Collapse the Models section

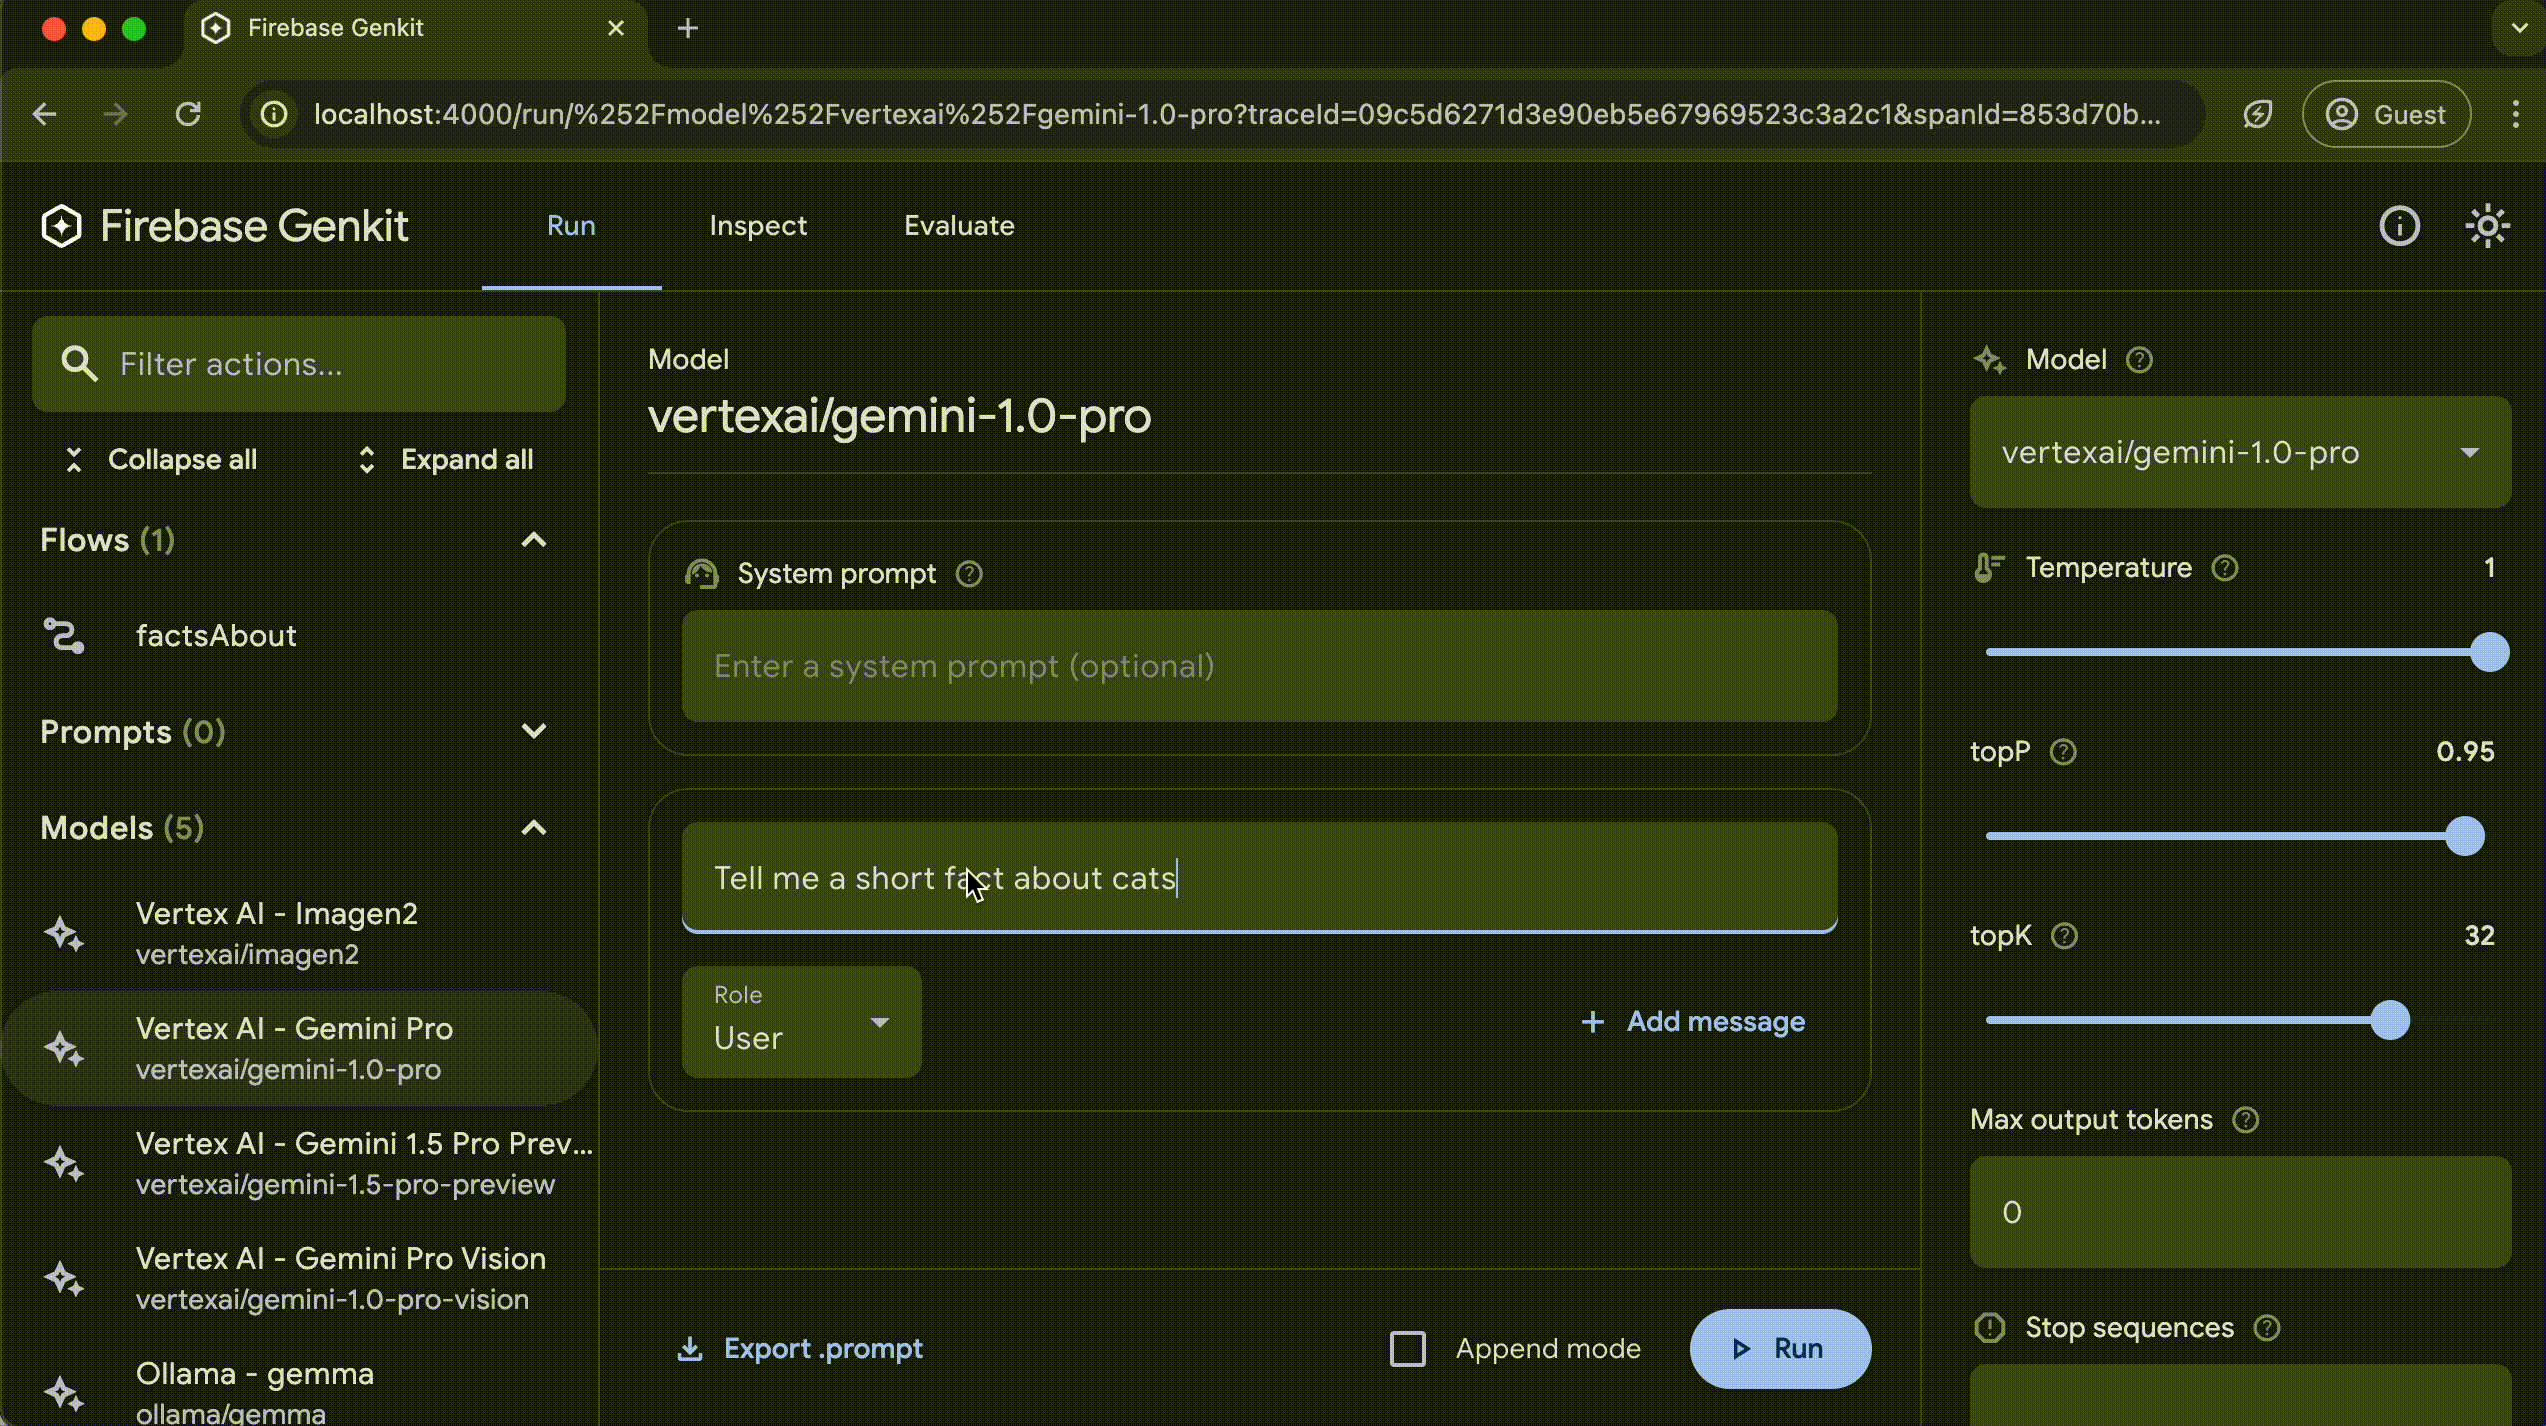pyautogui.click(x=535, y=828)
